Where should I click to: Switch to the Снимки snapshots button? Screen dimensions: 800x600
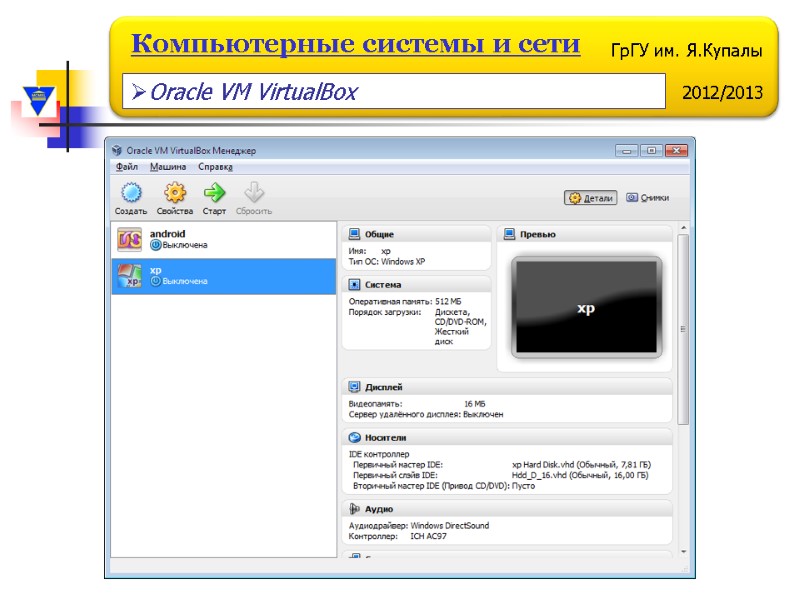pos(647,198)
